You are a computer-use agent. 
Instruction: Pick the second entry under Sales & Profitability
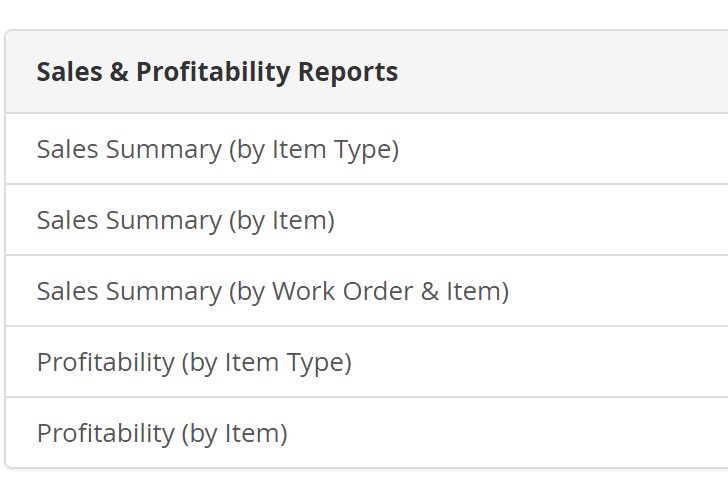point(367,220)
